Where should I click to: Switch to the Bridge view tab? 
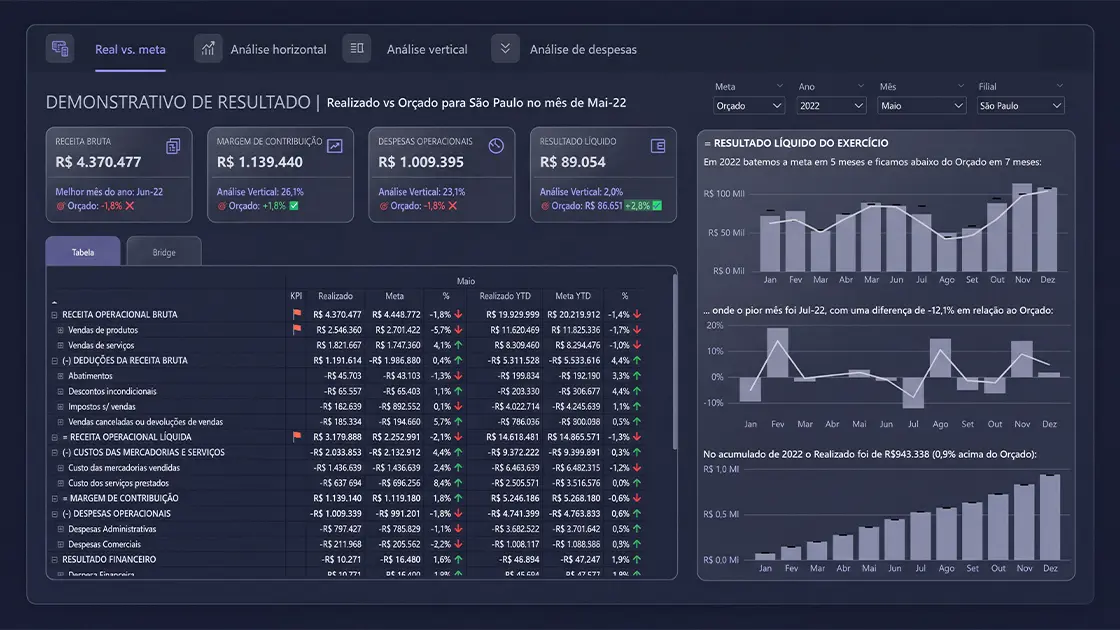tap(164, 252)
